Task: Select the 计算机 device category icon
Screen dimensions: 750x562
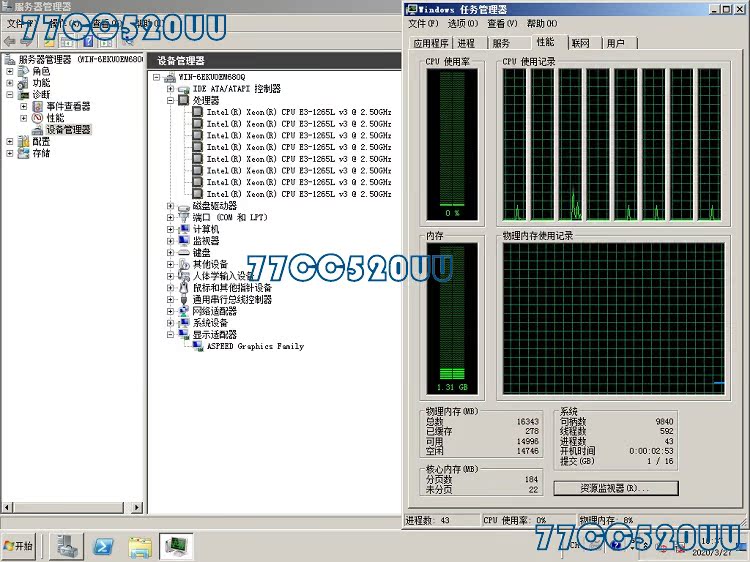Action: (x=184, y=229)
